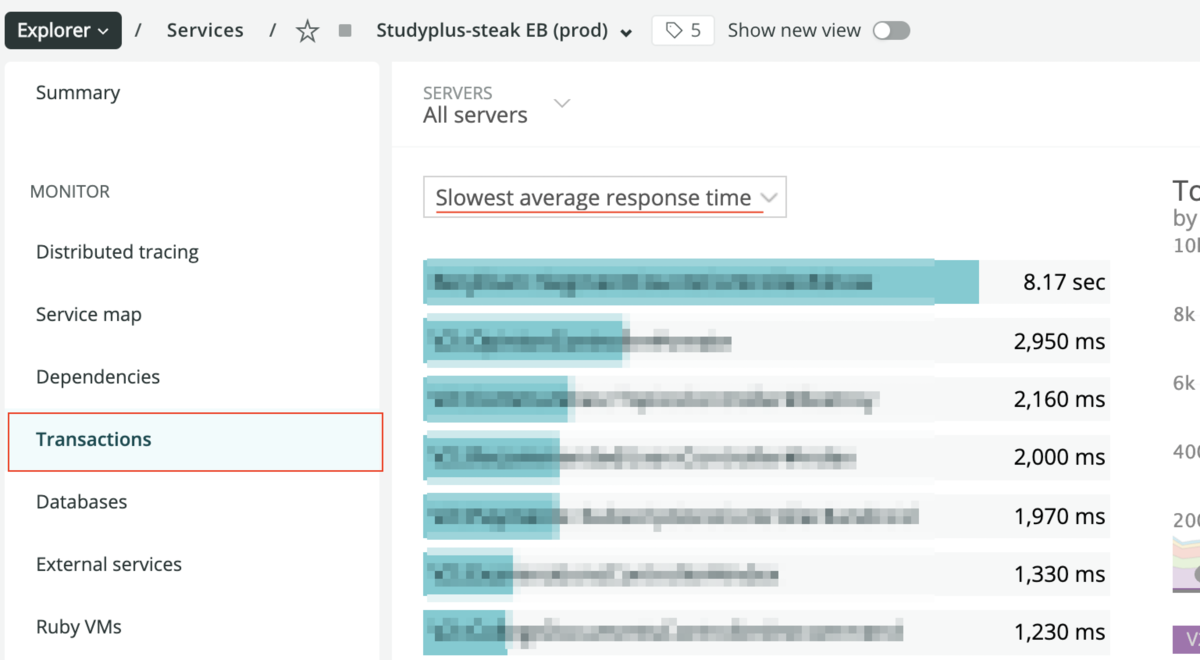This screenshot has width=1200, height=660.
Task: Open the tags button showing 5
Action: click(683, 30)
